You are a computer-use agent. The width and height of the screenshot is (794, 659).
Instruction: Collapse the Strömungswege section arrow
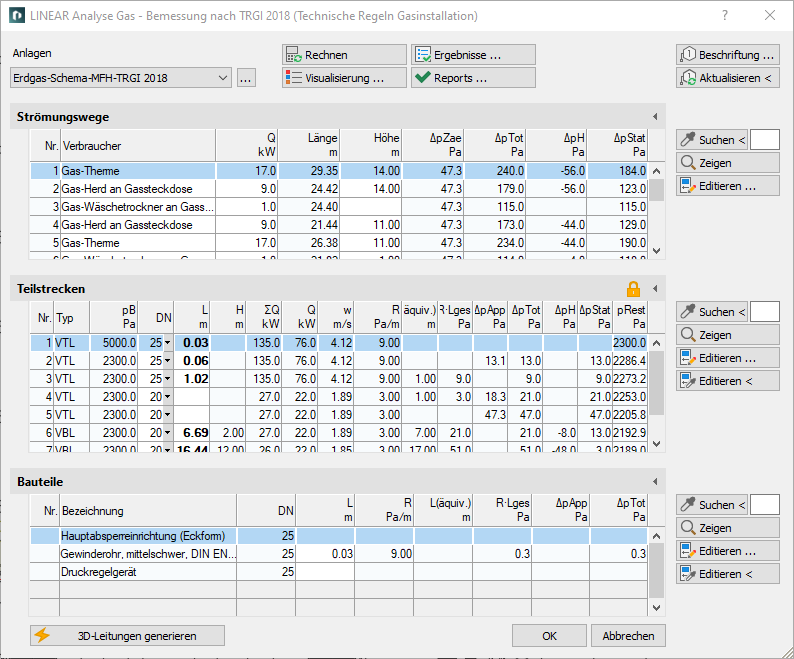coord(655,117)
